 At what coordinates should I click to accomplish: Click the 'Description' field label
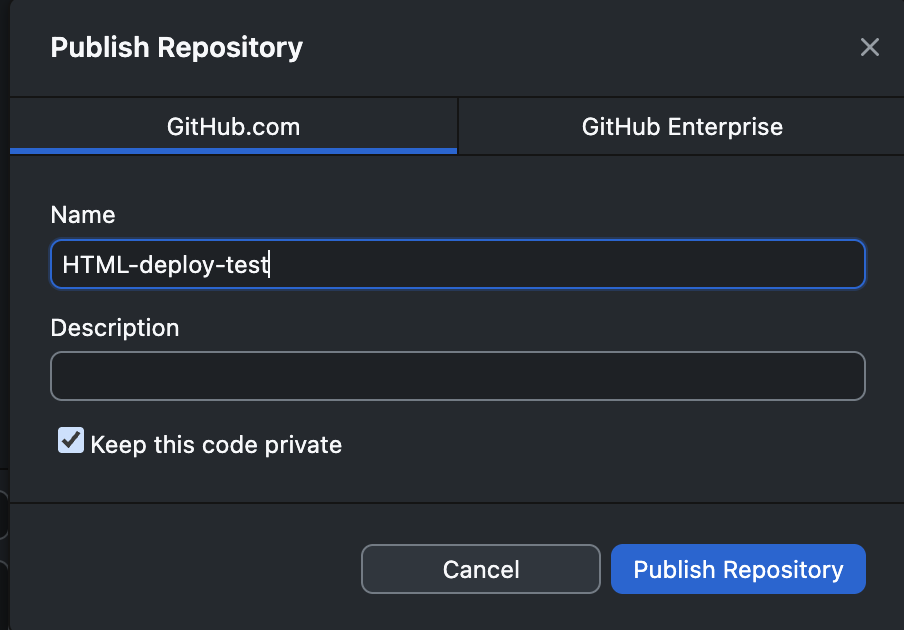(115, 328)
